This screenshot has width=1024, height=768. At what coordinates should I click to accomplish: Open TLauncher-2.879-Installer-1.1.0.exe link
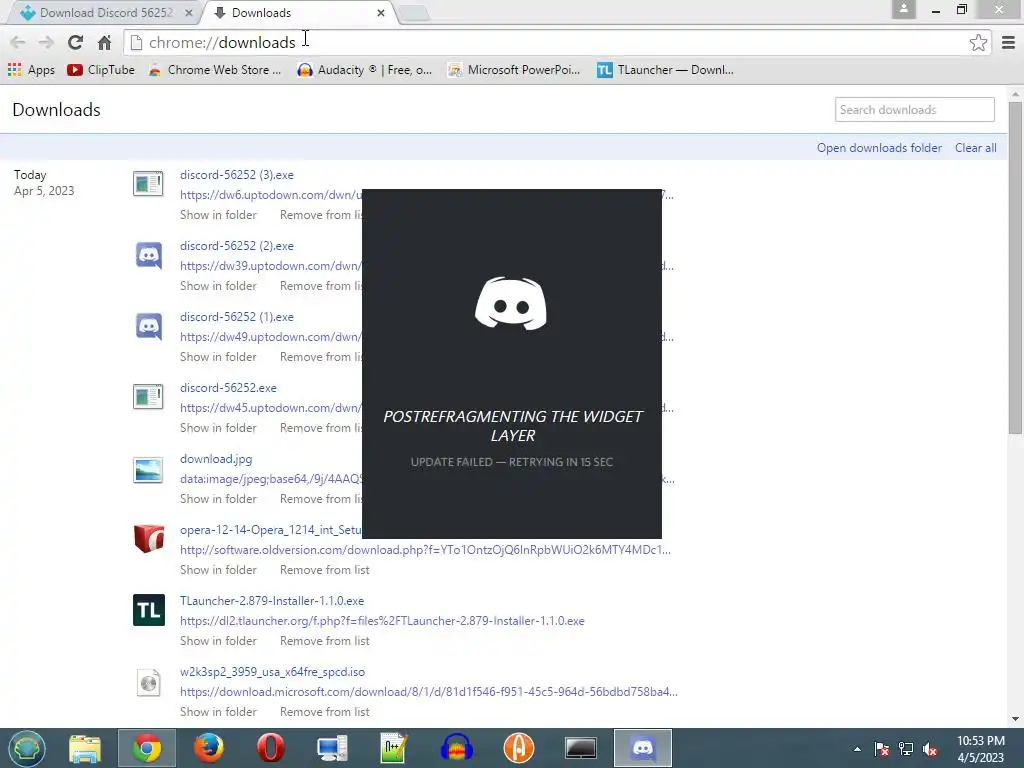coord(272,601)
